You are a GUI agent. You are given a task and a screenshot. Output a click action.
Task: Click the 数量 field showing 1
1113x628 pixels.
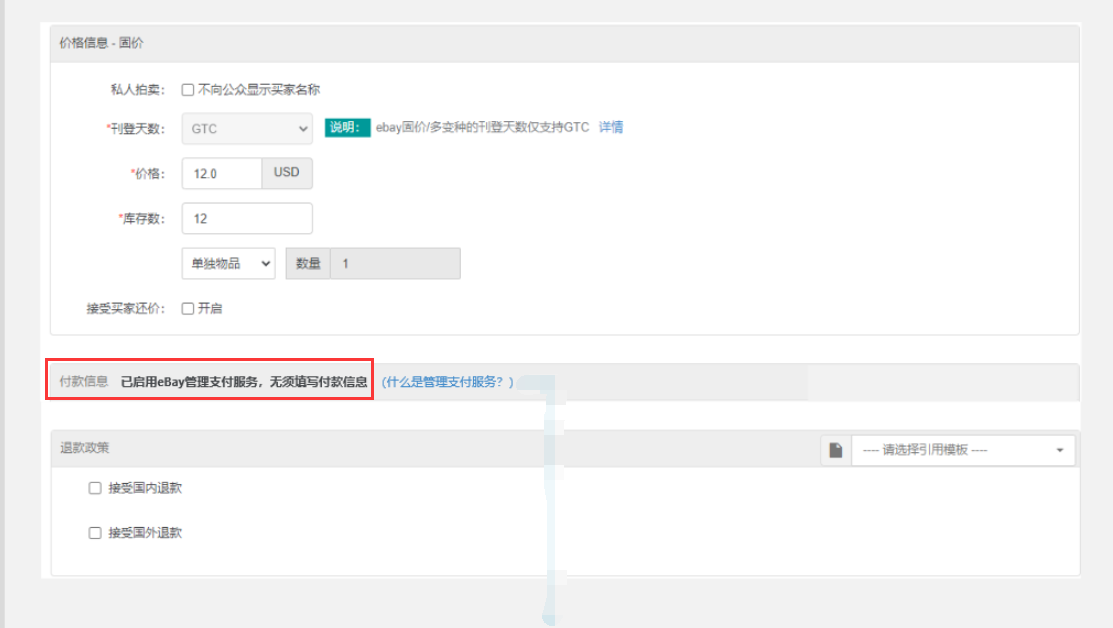[395, 263]
